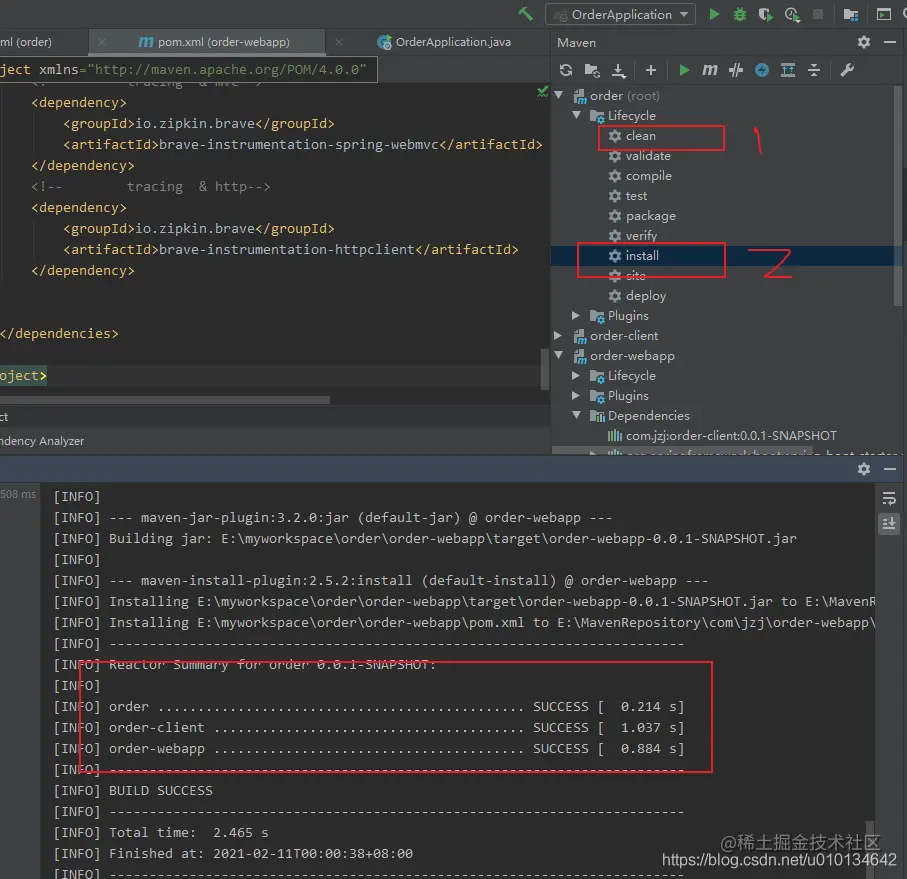Select the site lifecycle goal
The image size is (907, 879).
click(627, 275)
